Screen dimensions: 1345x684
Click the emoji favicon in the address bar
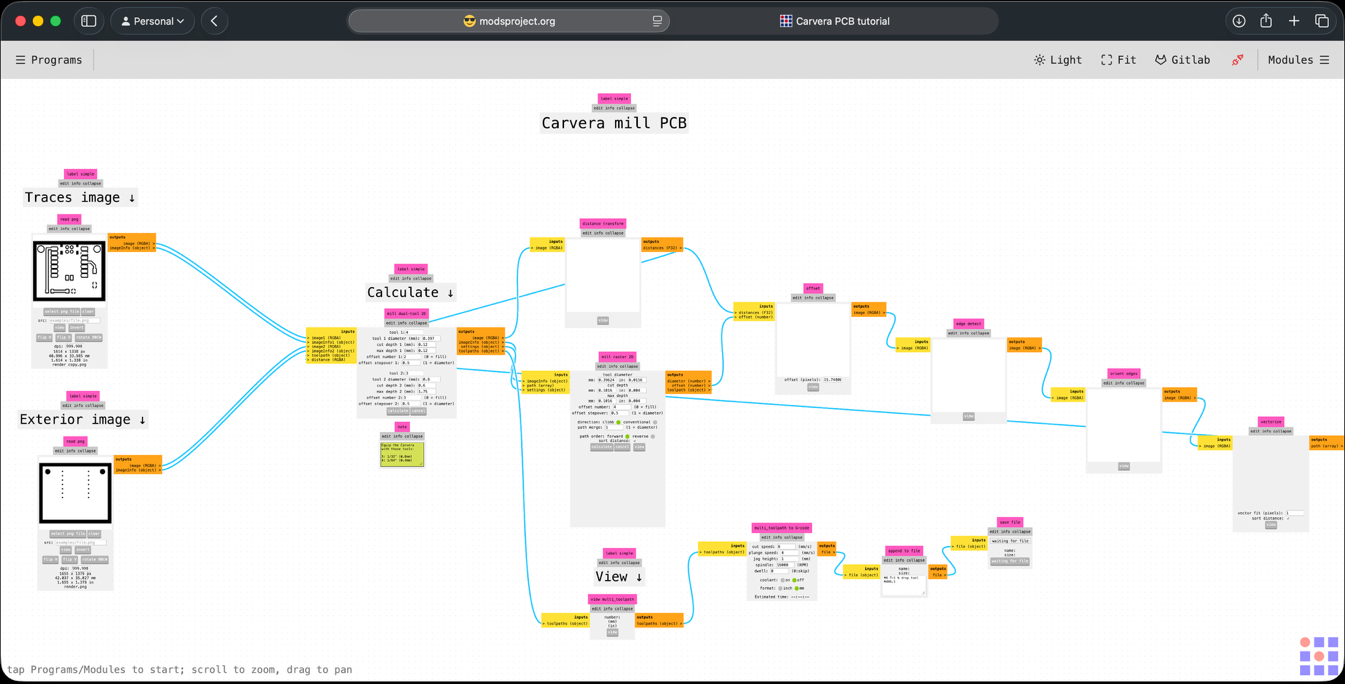(469, 21)
